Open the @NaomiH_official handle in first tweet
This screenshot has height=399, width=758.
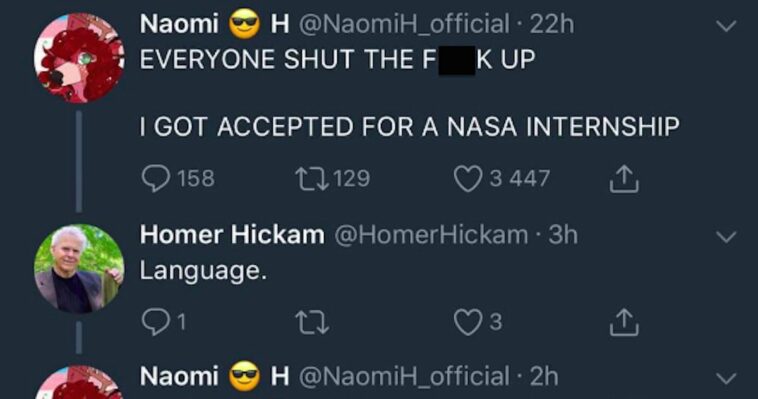[405, 24]
